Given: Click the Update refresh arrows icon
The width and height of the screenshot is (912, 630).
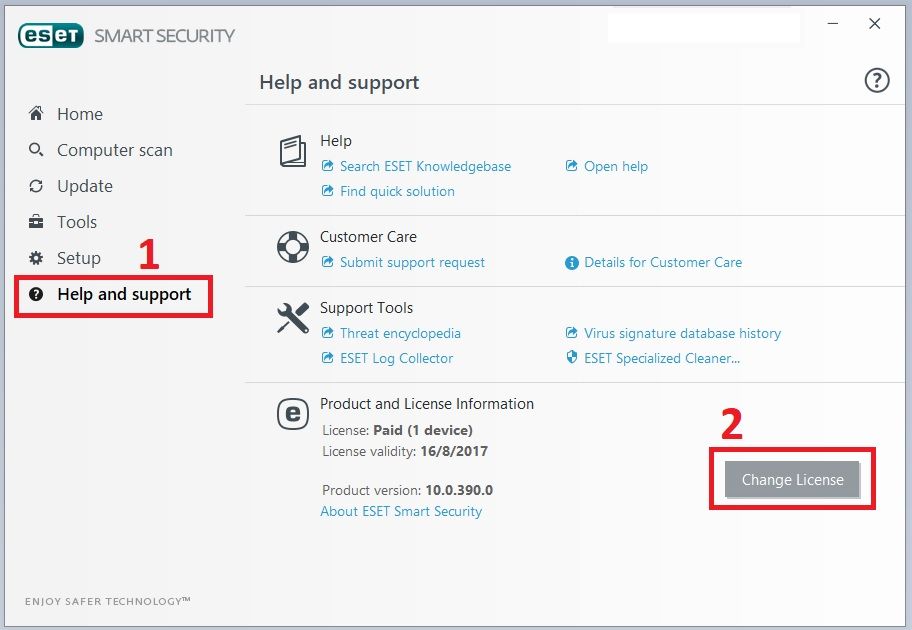Looking at the screenshot, I should (x=36, y=186).
